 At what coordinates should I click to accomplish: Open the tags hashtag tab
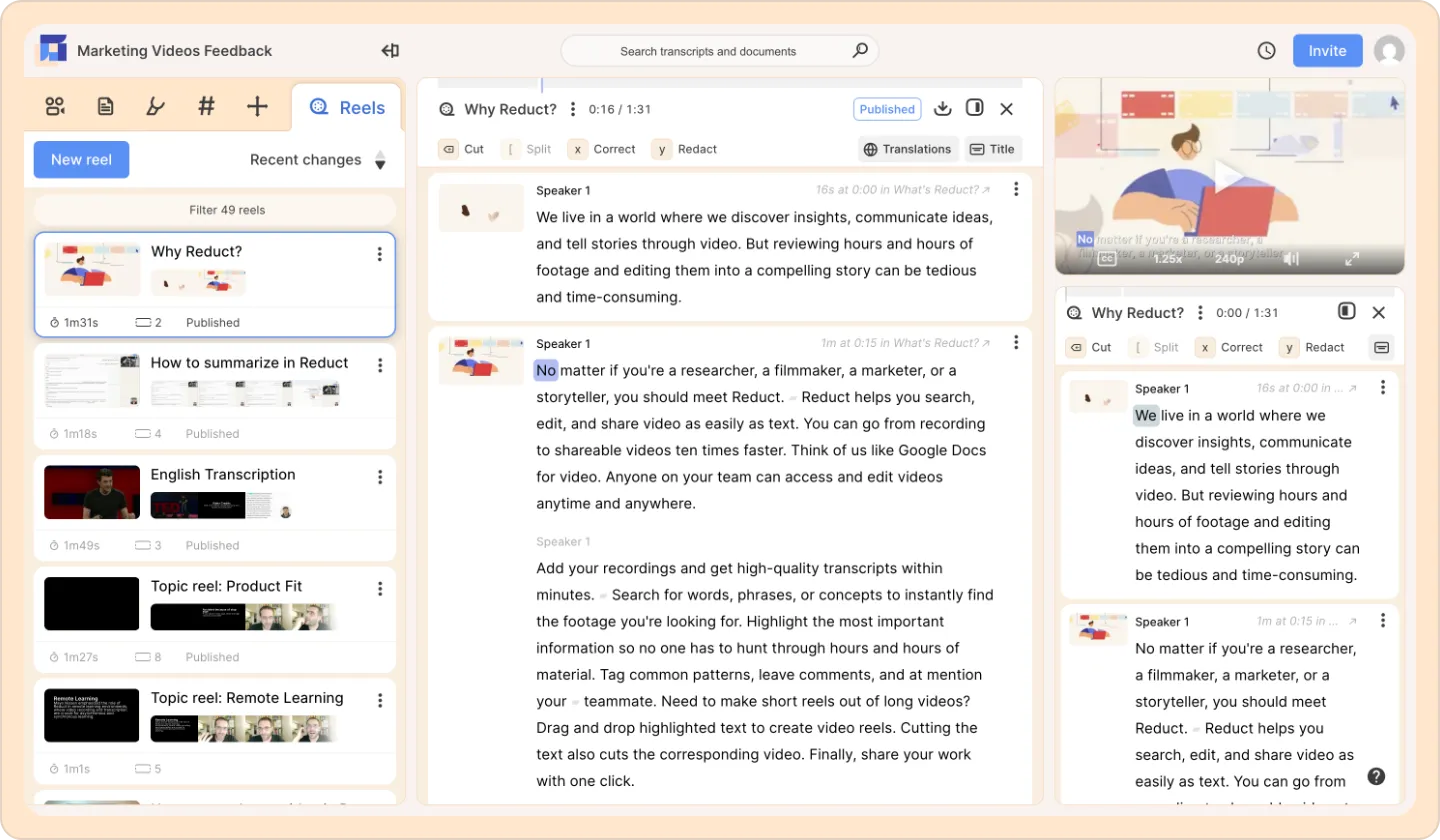206,106
